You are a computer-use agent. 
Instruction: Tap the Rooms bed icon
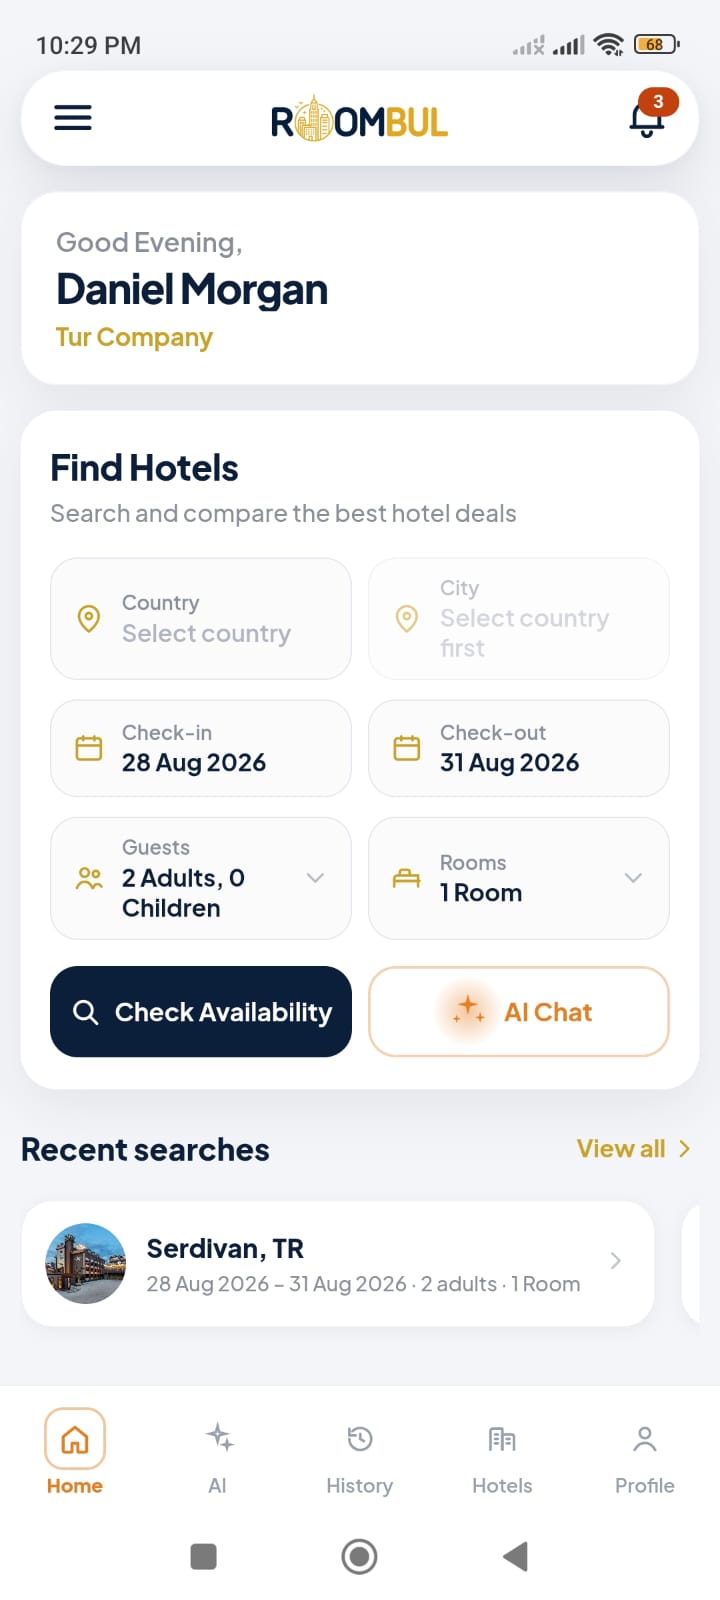pyautogui.click(x=407, y=878)
